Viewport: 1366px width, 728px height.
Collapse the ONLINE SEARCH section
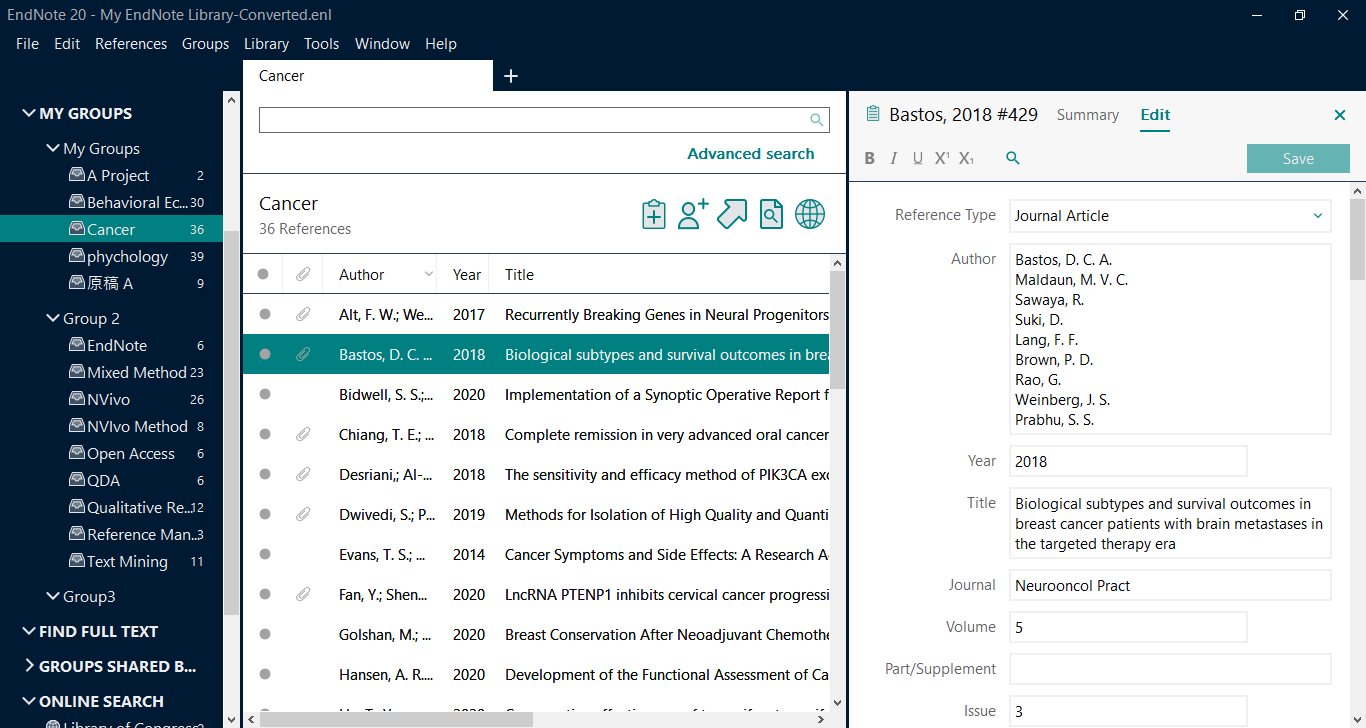(28, 702)
